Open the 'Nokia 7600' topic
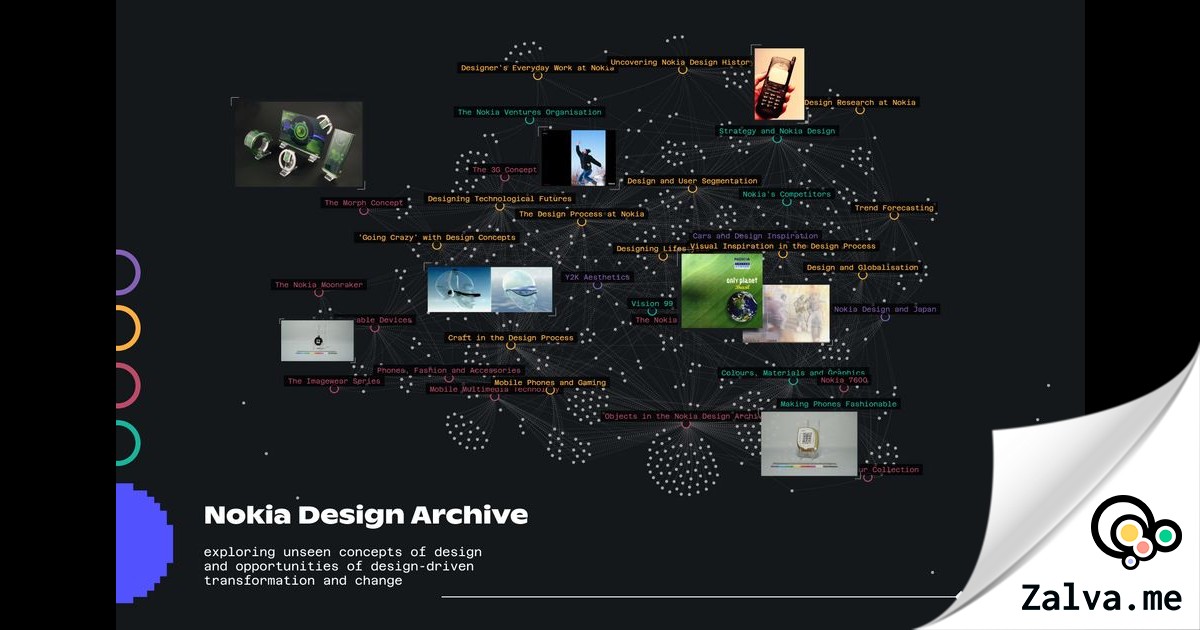1200x630 pixels. point(845,380)
